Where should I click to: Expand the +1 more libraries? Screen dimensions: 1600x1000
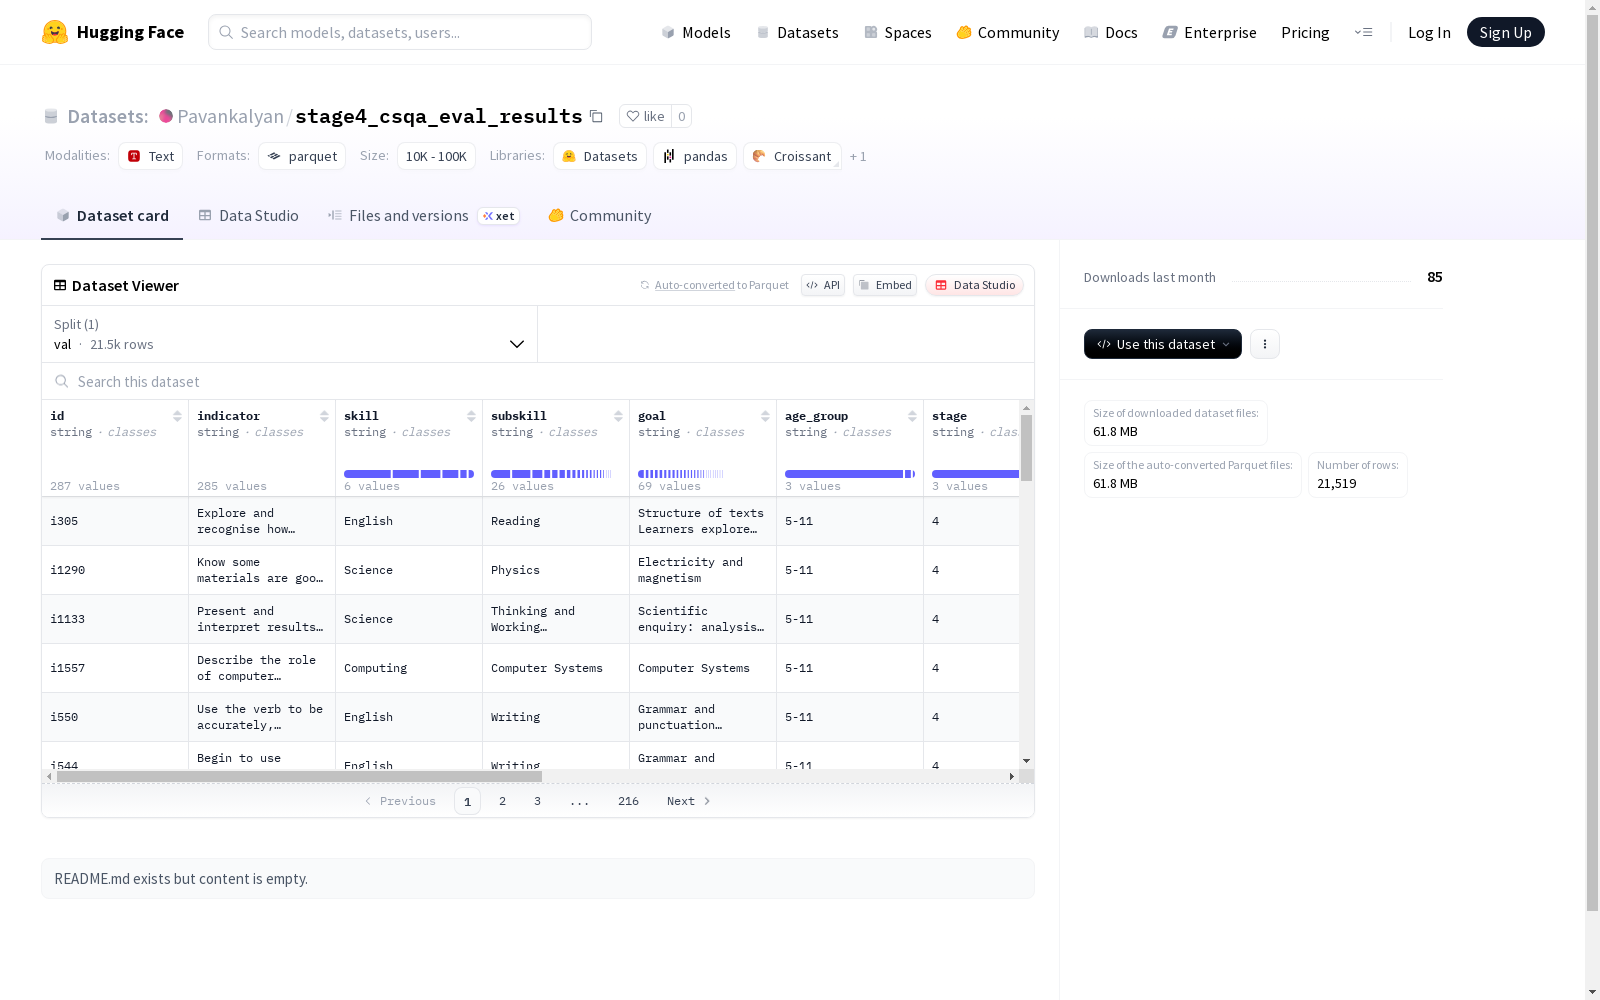858,156
